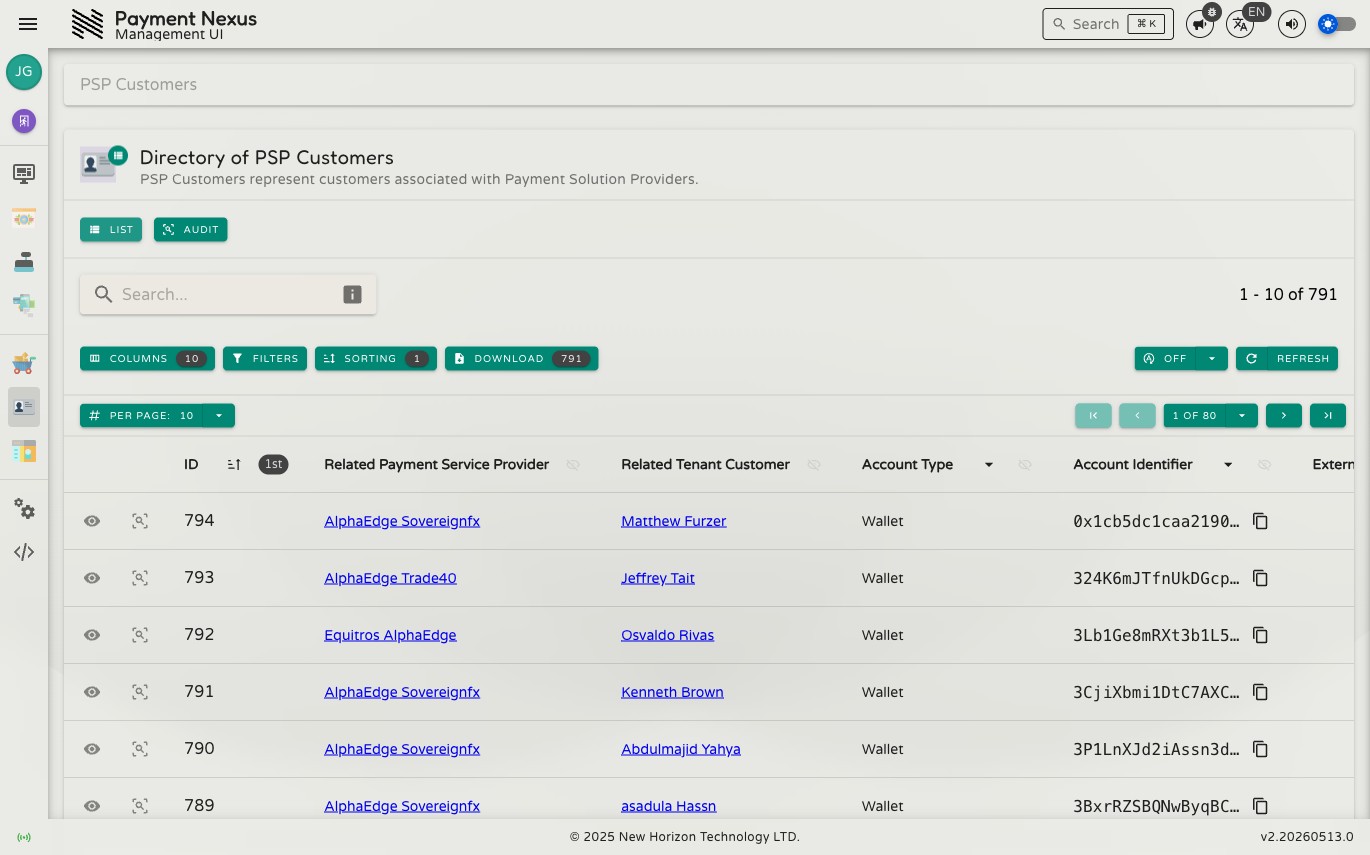Open AlphaEdge Trade40 provider link
Viewport: 1370px width, 855px height.
click(x=390, y=578)
